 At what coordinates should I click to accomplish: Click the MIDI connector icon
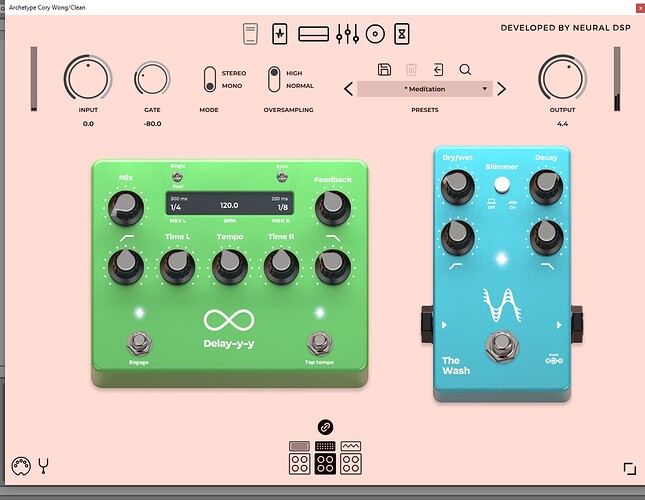pos(17,465)
